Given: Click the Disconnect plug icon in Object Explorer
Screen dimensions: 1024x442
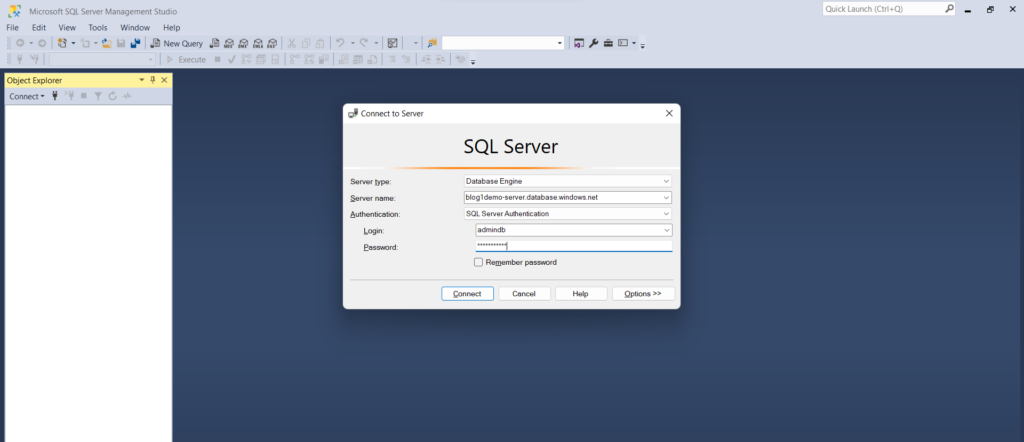Looking at the screenshot, I should pyautogui.click(x=69, y=96).
